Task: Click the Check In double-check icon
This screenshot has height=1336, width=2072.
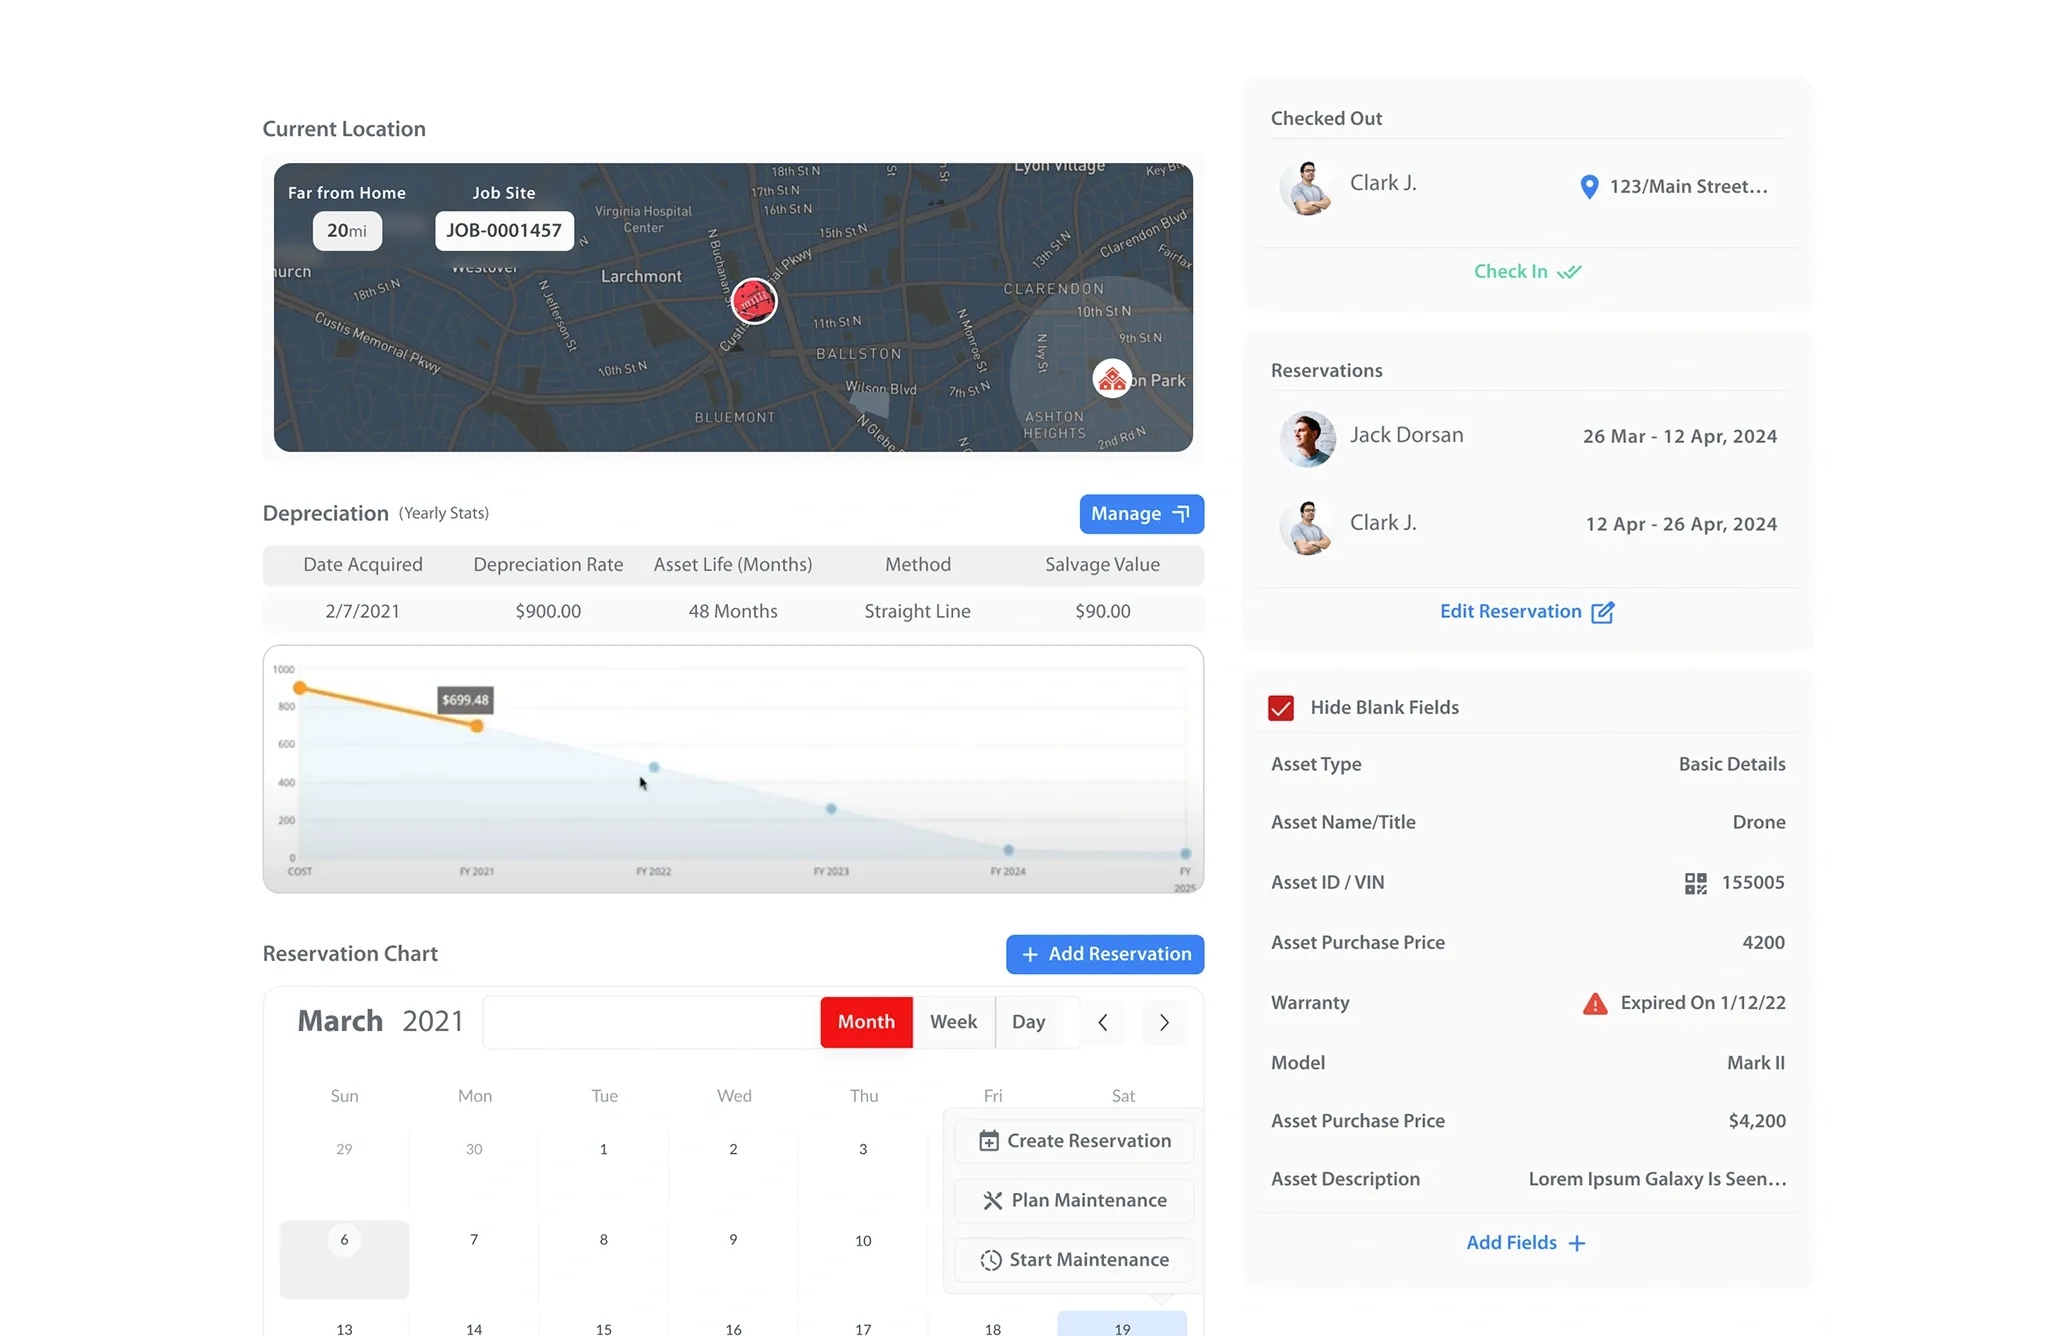Action: click(x=1570, y=271)
